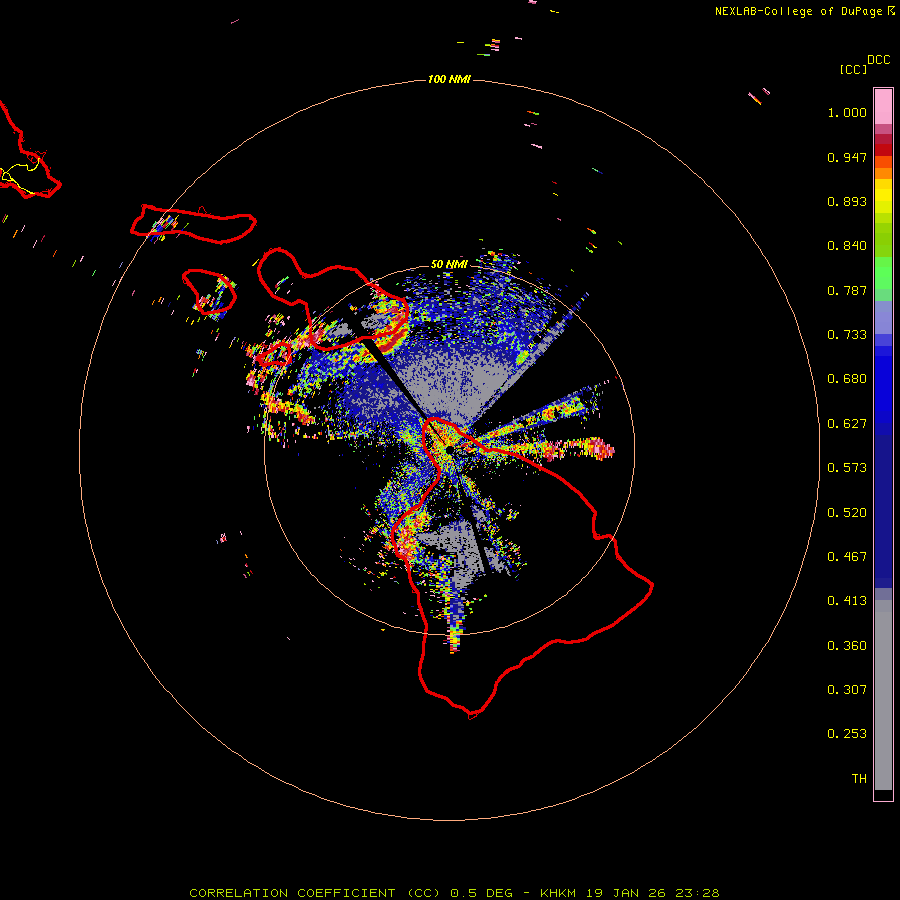Click the 100 NMI range ring label
Viewport: 900px width, 900px height.
[x=449, y=79]
